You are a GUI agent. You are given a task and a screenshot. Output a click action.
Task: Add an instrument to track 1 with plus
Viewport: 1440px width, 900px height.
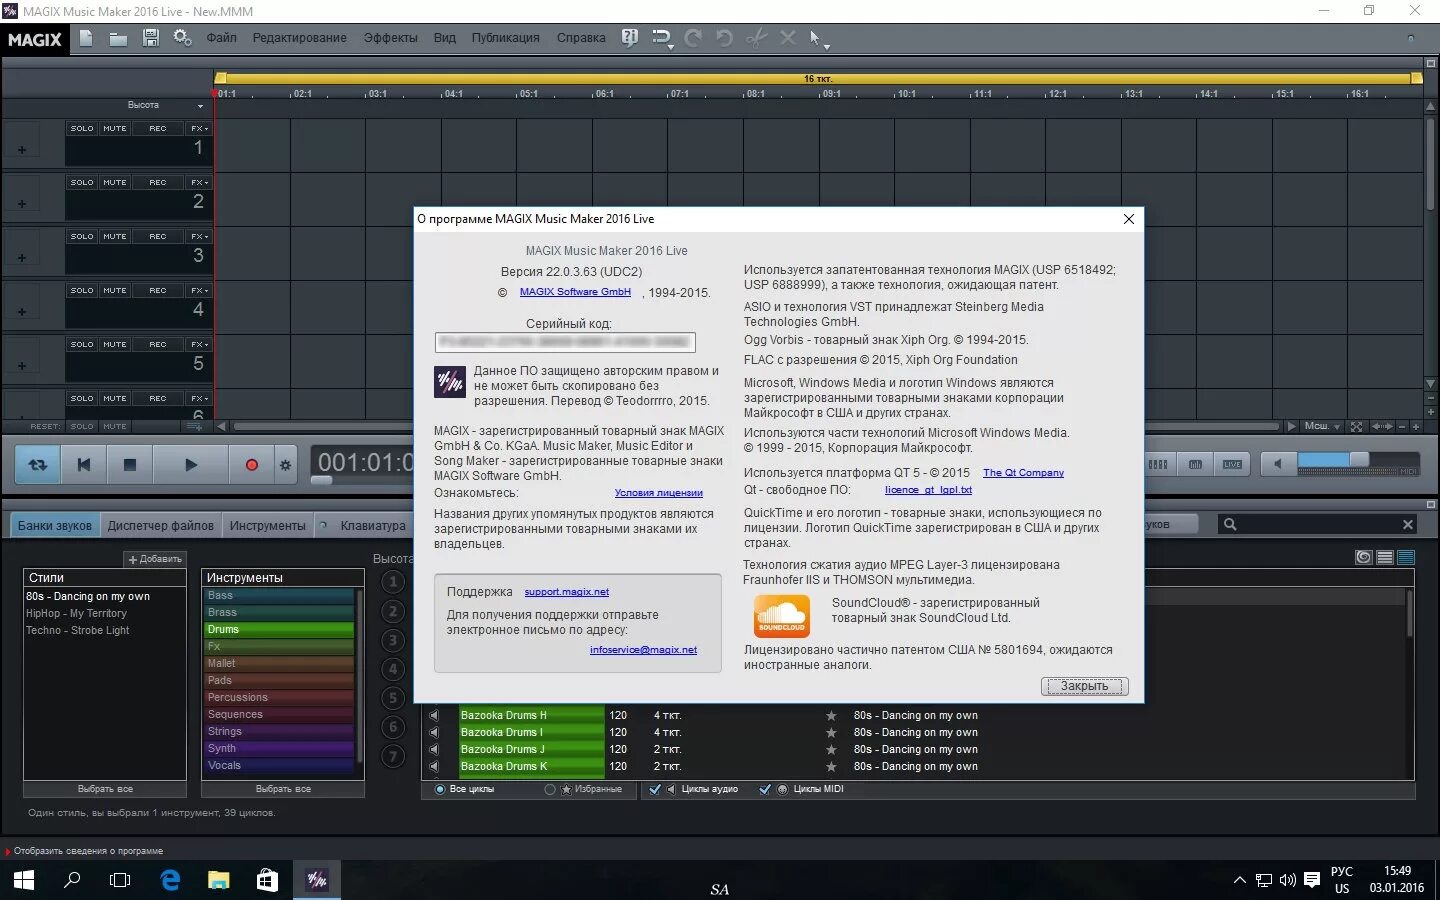[x=22, y=149]
